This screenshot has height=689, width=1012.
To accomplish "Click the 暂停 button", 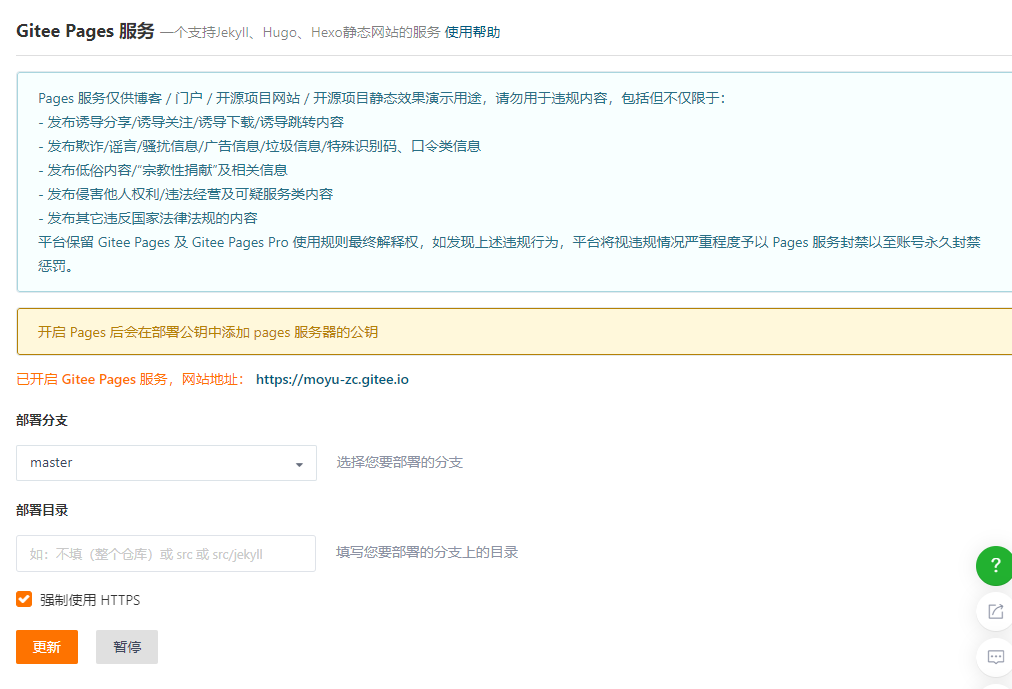I will pos(127,646).
